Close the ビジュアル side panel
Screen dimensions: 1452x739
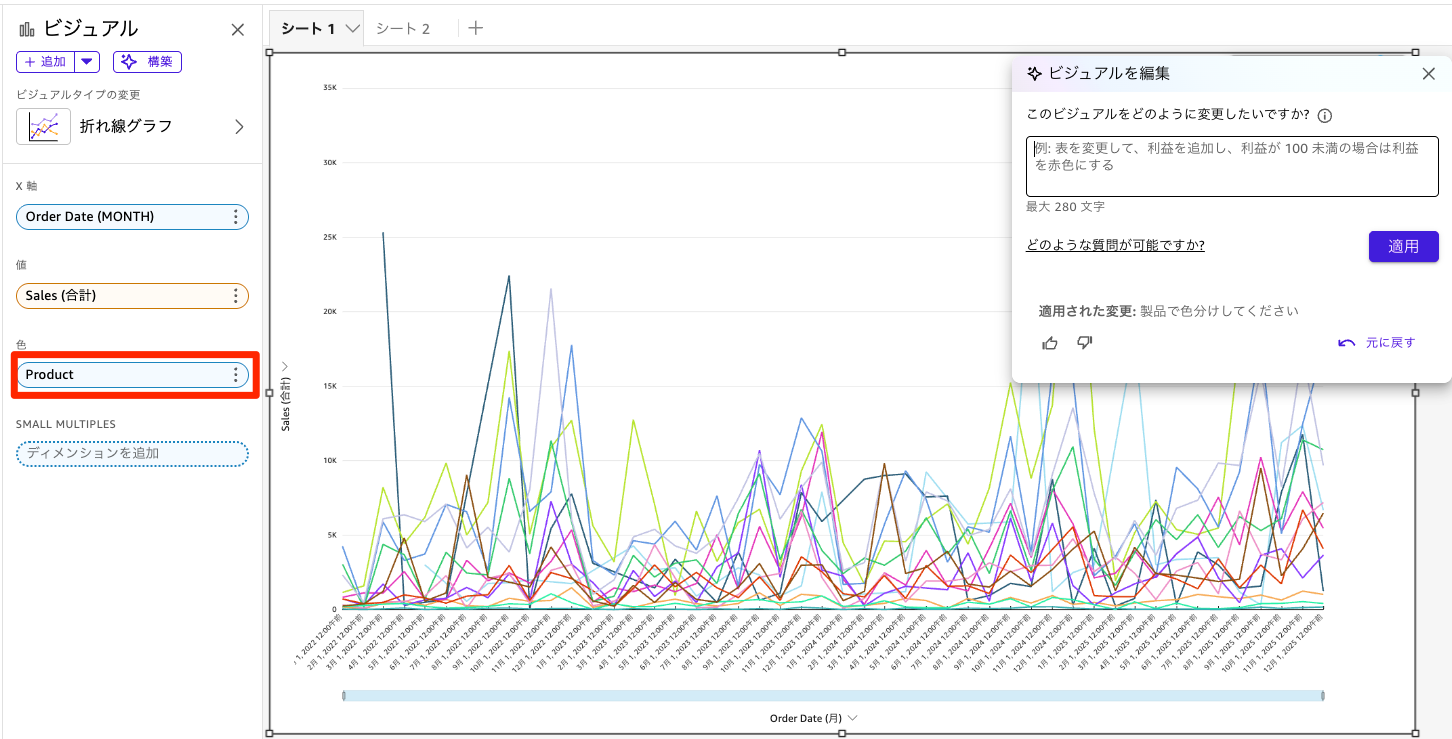238,30
